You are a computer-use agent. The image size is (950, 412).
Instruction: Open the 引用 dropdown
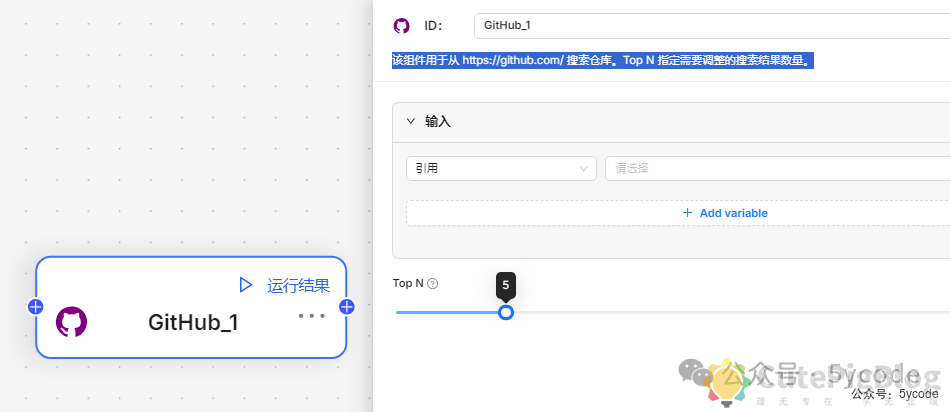[x=501, y=168]
